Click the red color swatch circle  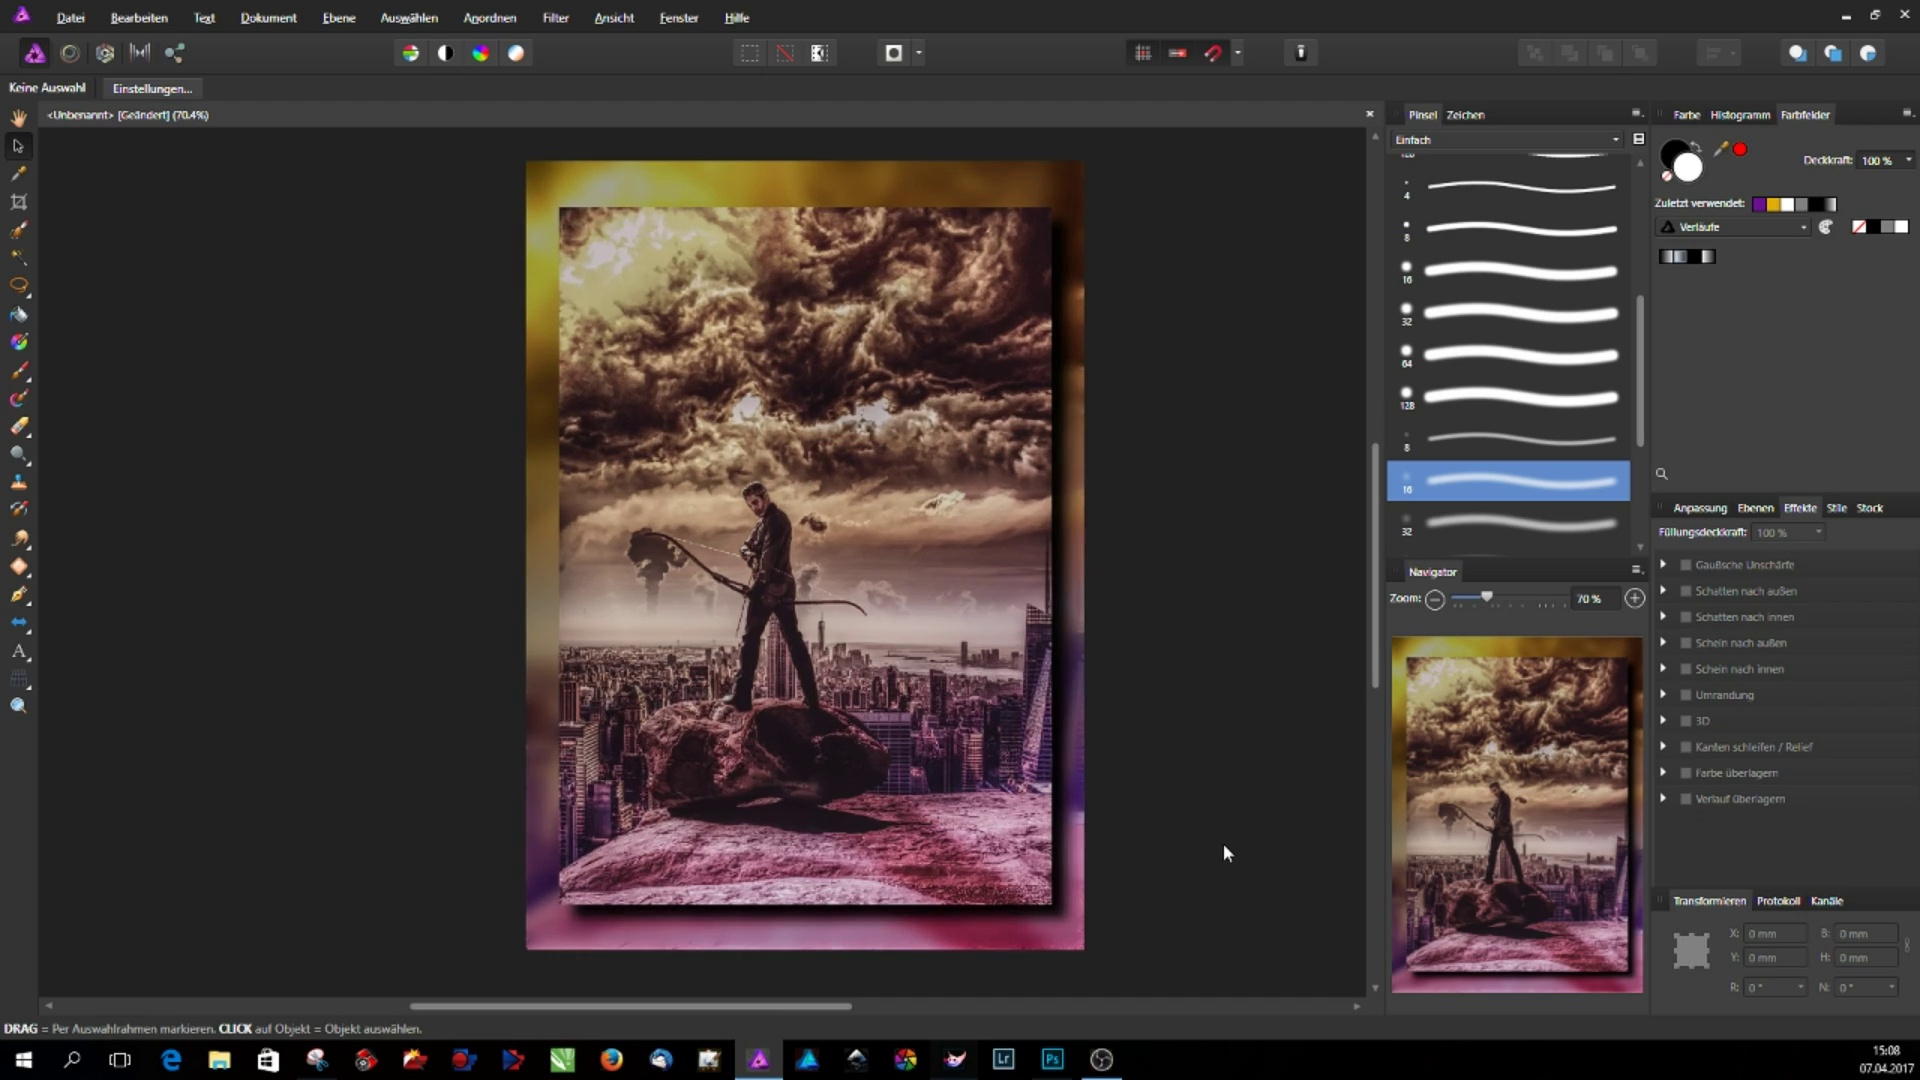[x=1740, y=149]
